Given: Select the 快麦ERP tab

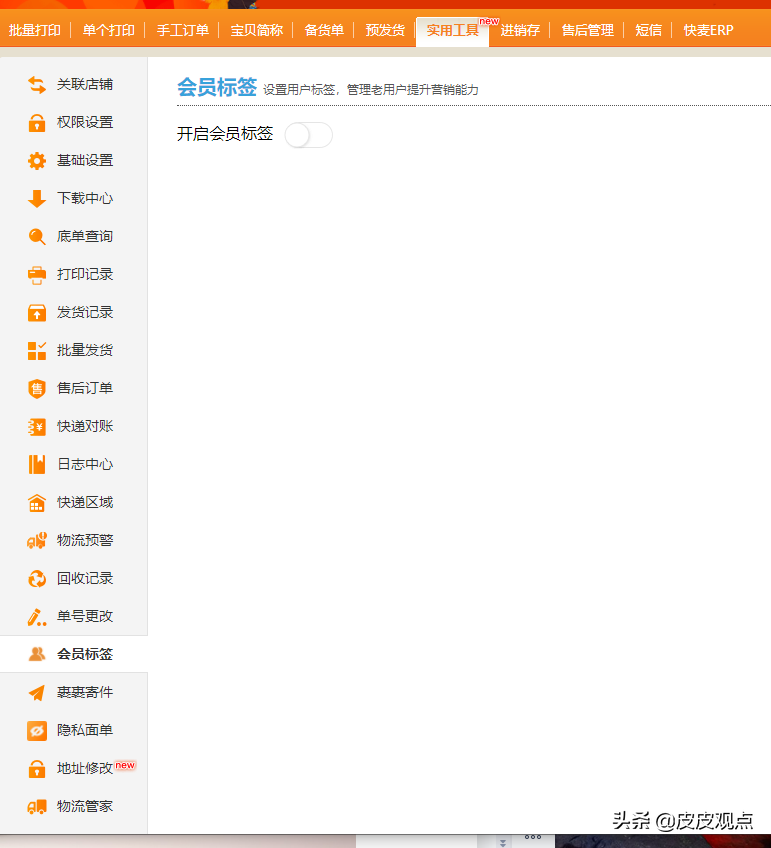Looking at the screenshot, I should pos(708,30).
